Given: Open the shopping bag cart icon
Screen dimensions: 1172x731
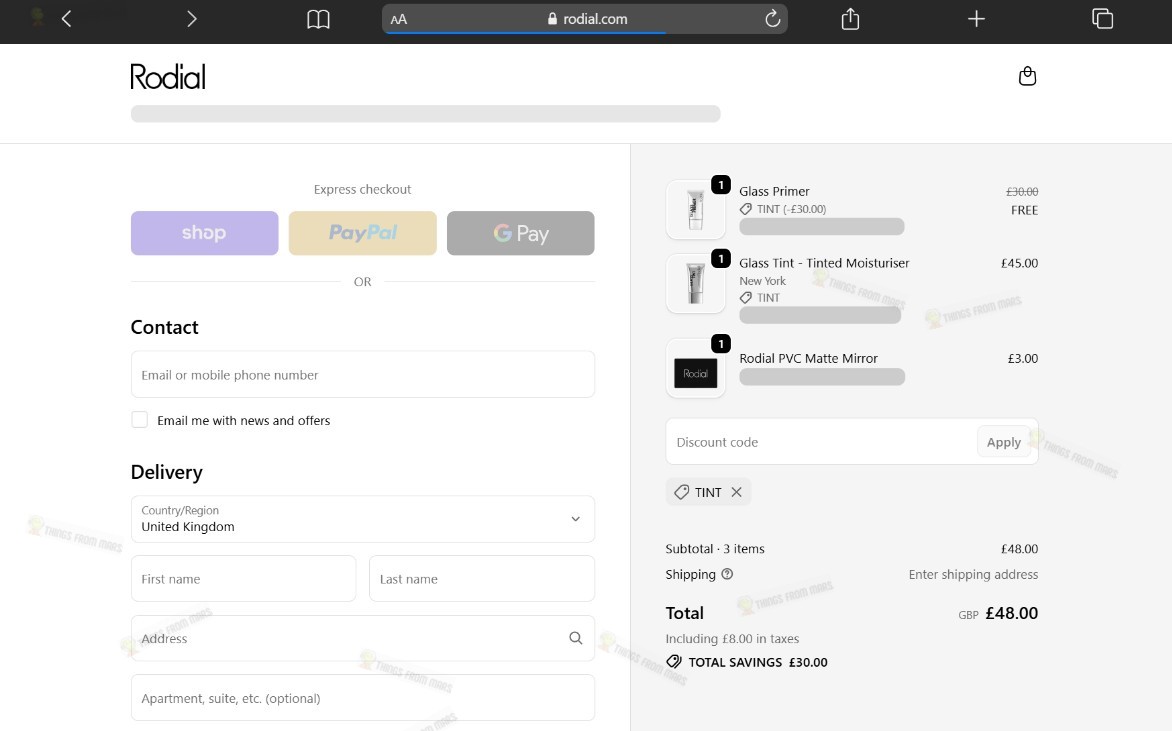Looking at the screenshot, I should 1028,76.
